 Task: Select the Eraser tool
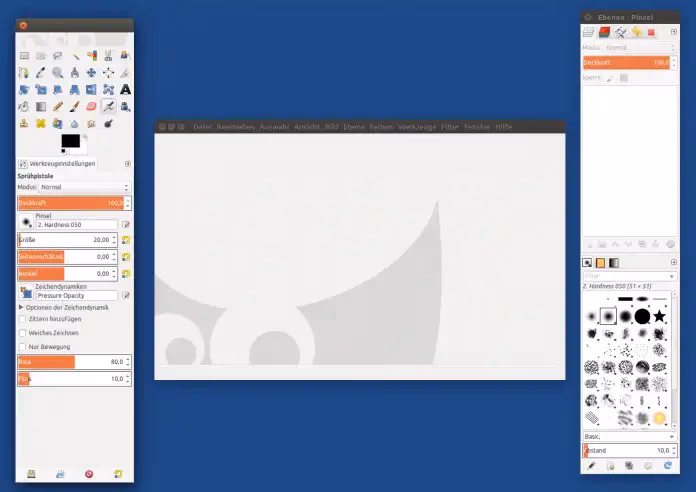tap(91, 106)
